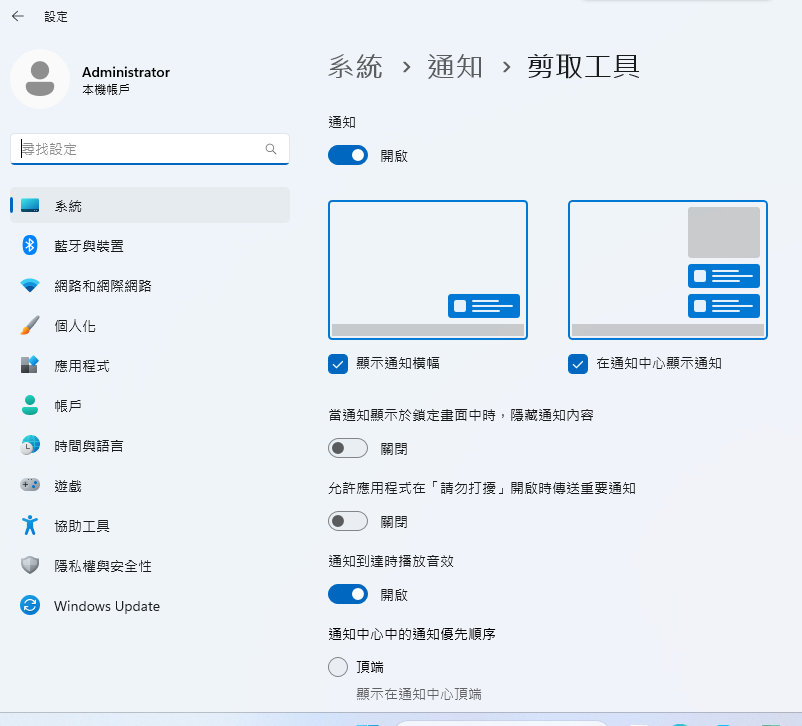Click the 通知中心中的通知優先順序 heading
The image size is (802, 726).
(412, 634)
